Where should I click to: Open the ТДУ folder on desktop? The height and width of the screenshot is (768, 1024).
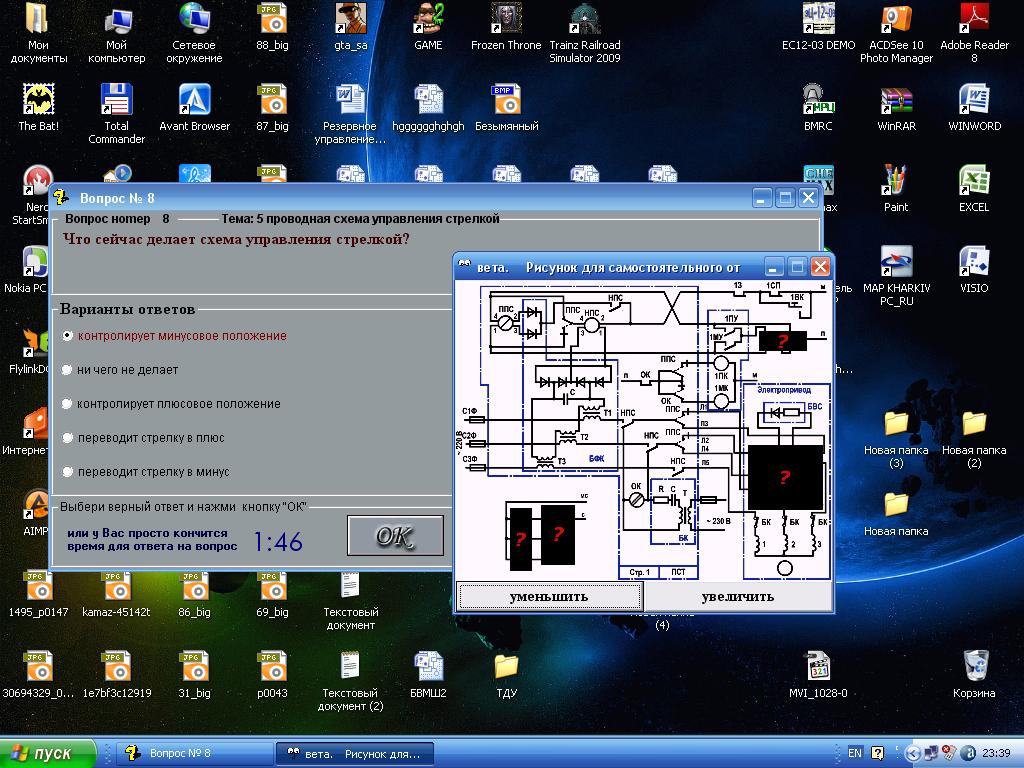(506, 666)
